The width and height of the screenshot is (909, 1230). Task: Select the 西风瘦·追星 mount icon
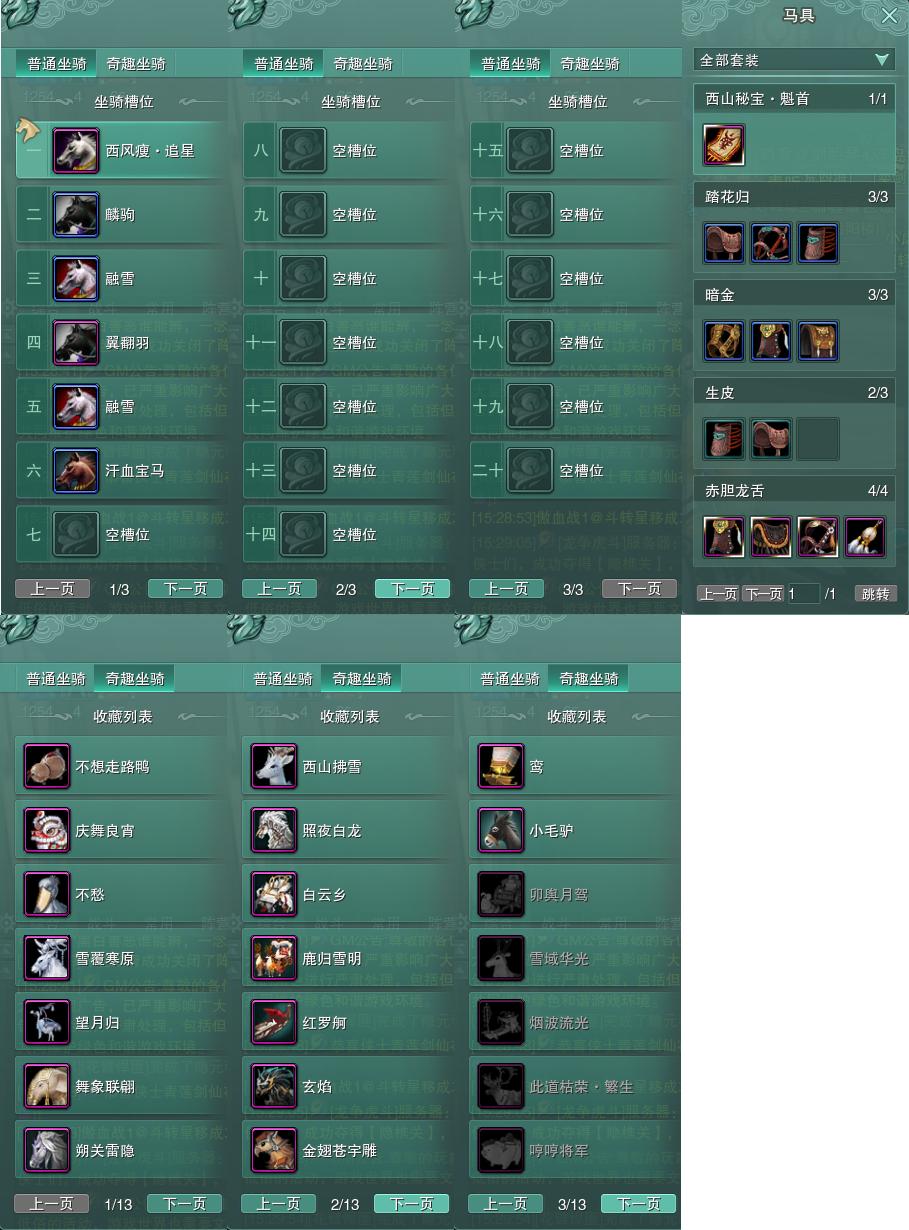pyautogui.click(x=76, y=151)
